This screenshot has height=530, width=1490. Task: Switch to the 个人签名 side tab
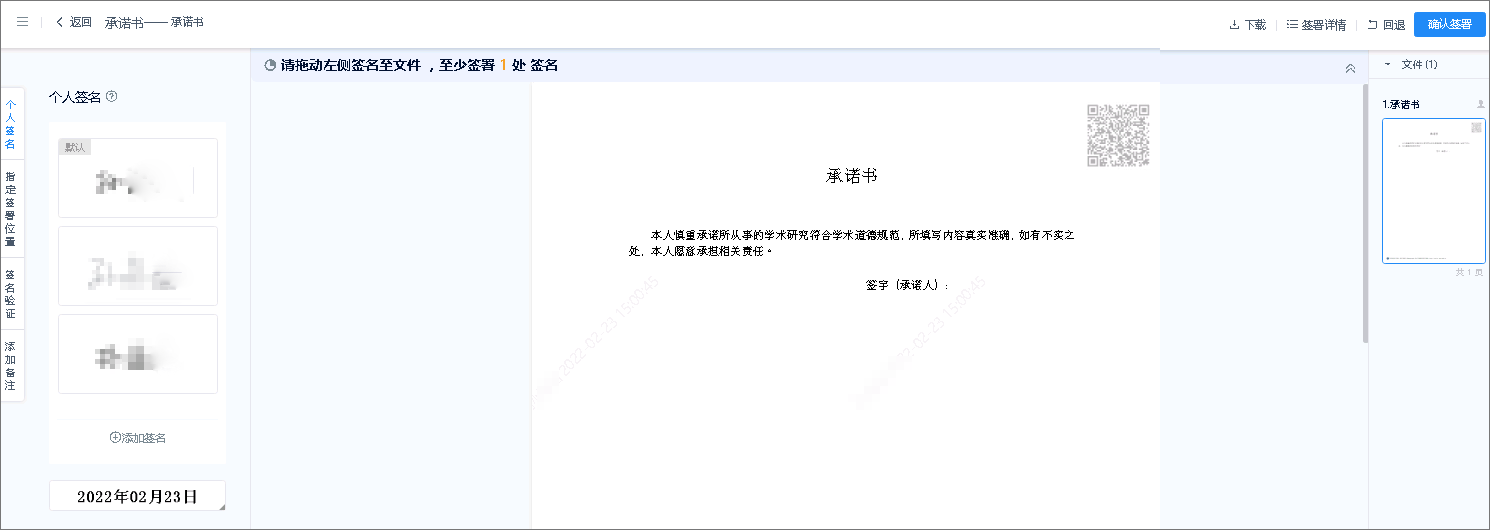pos(11,124)
